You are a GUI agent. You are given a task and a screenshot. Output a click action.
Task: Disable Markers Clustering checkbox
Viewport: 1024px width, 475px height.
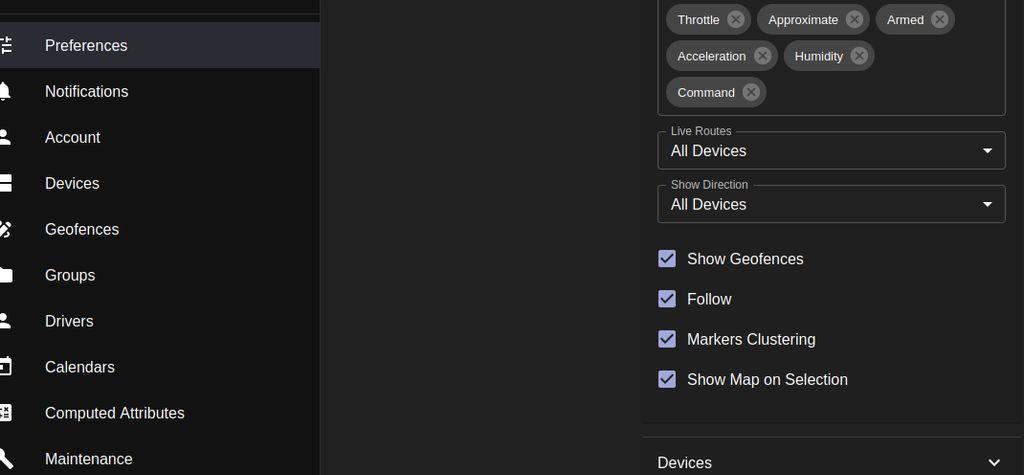[667, 339]
